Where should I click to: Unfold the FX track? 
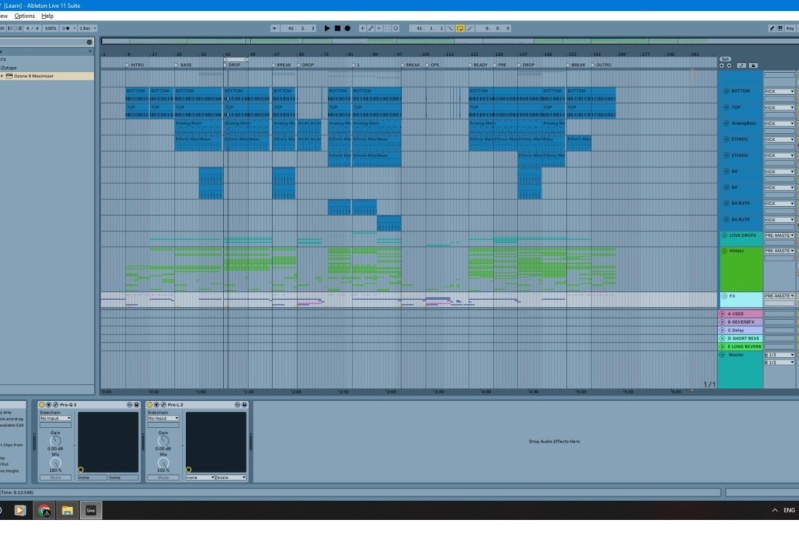pyautogui.click(x=724, y=296)
